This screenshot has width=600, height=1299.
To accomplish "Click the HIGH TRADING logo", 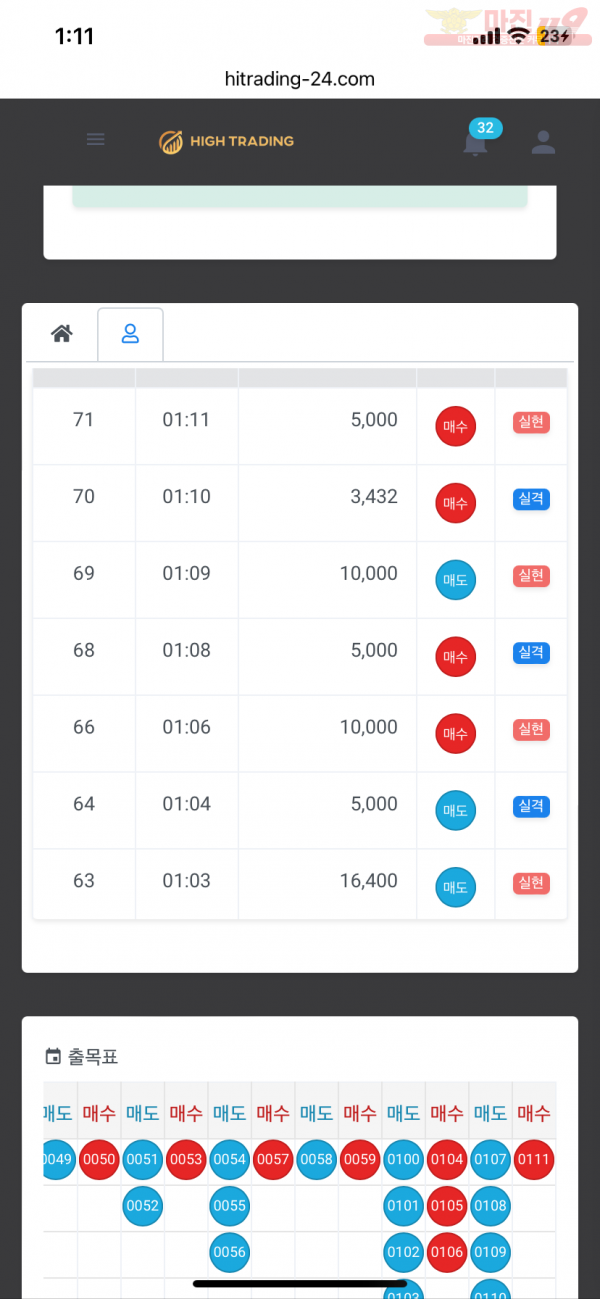I will pos(227,141).
